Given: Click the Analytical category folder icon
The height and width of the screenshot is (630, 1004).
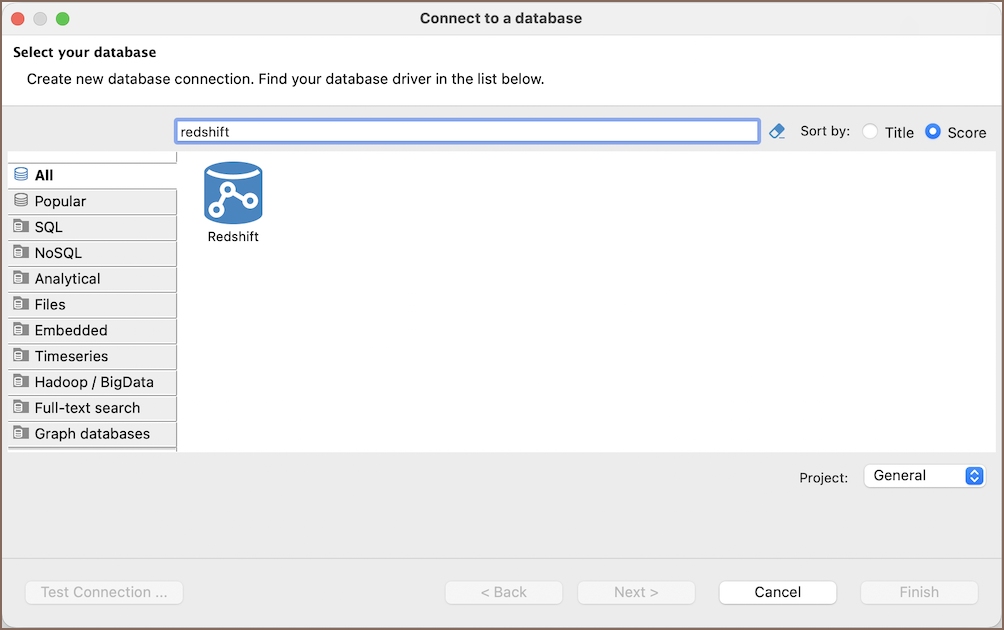Looking at the screenshot, I should (x=21, y=279).
